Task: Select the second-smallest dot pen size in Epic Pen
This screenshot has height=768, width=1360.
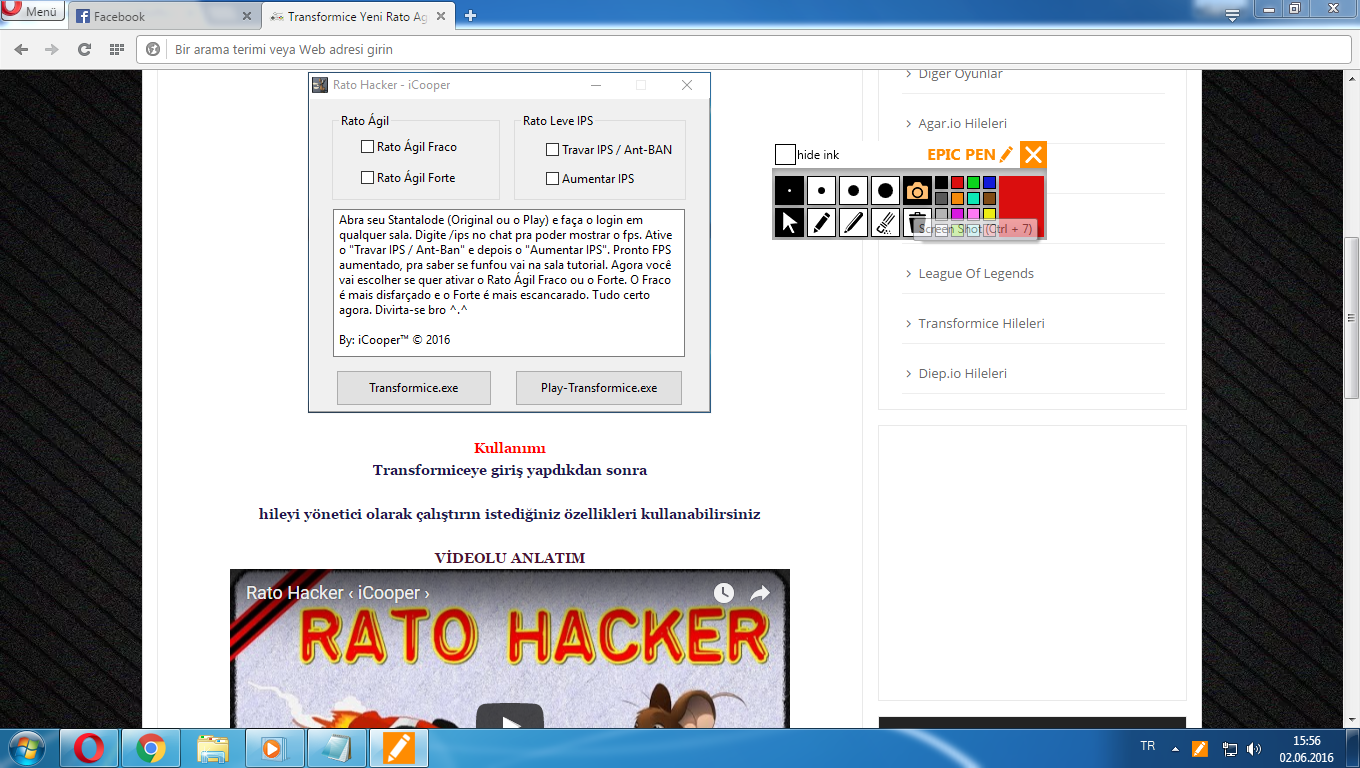Action: 821,190
